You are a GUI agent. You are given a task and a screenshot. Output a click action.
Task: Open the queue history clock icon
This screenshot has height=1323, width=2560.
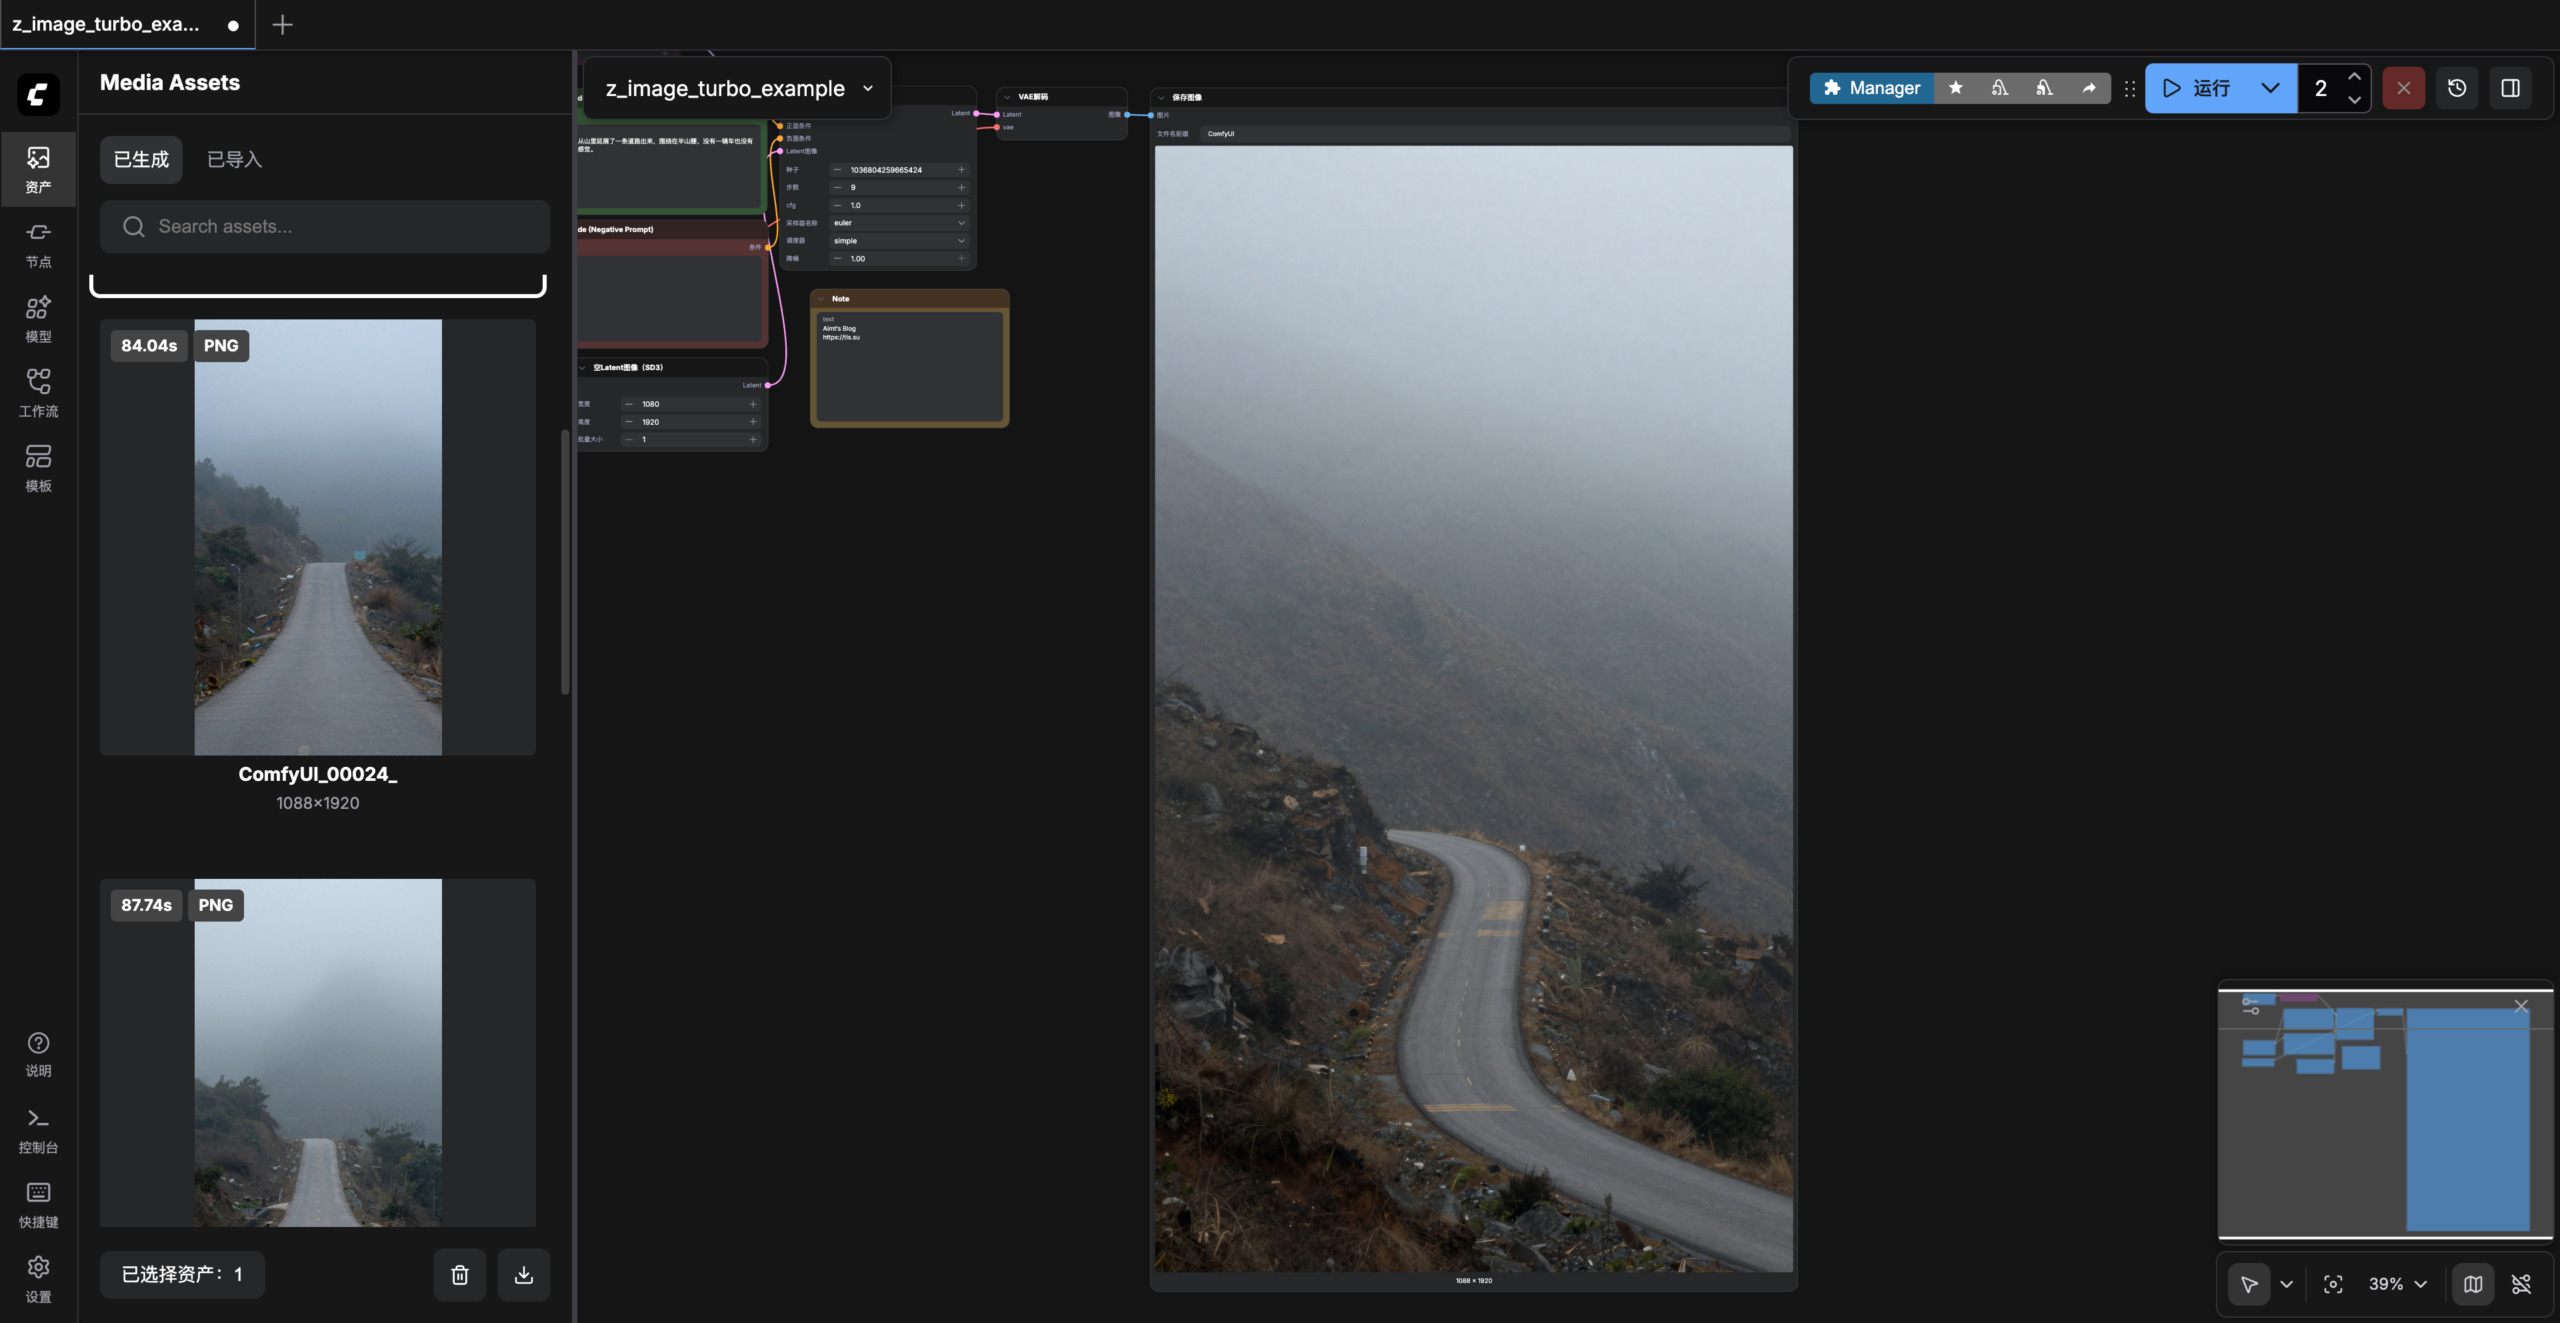point(2456,88)
